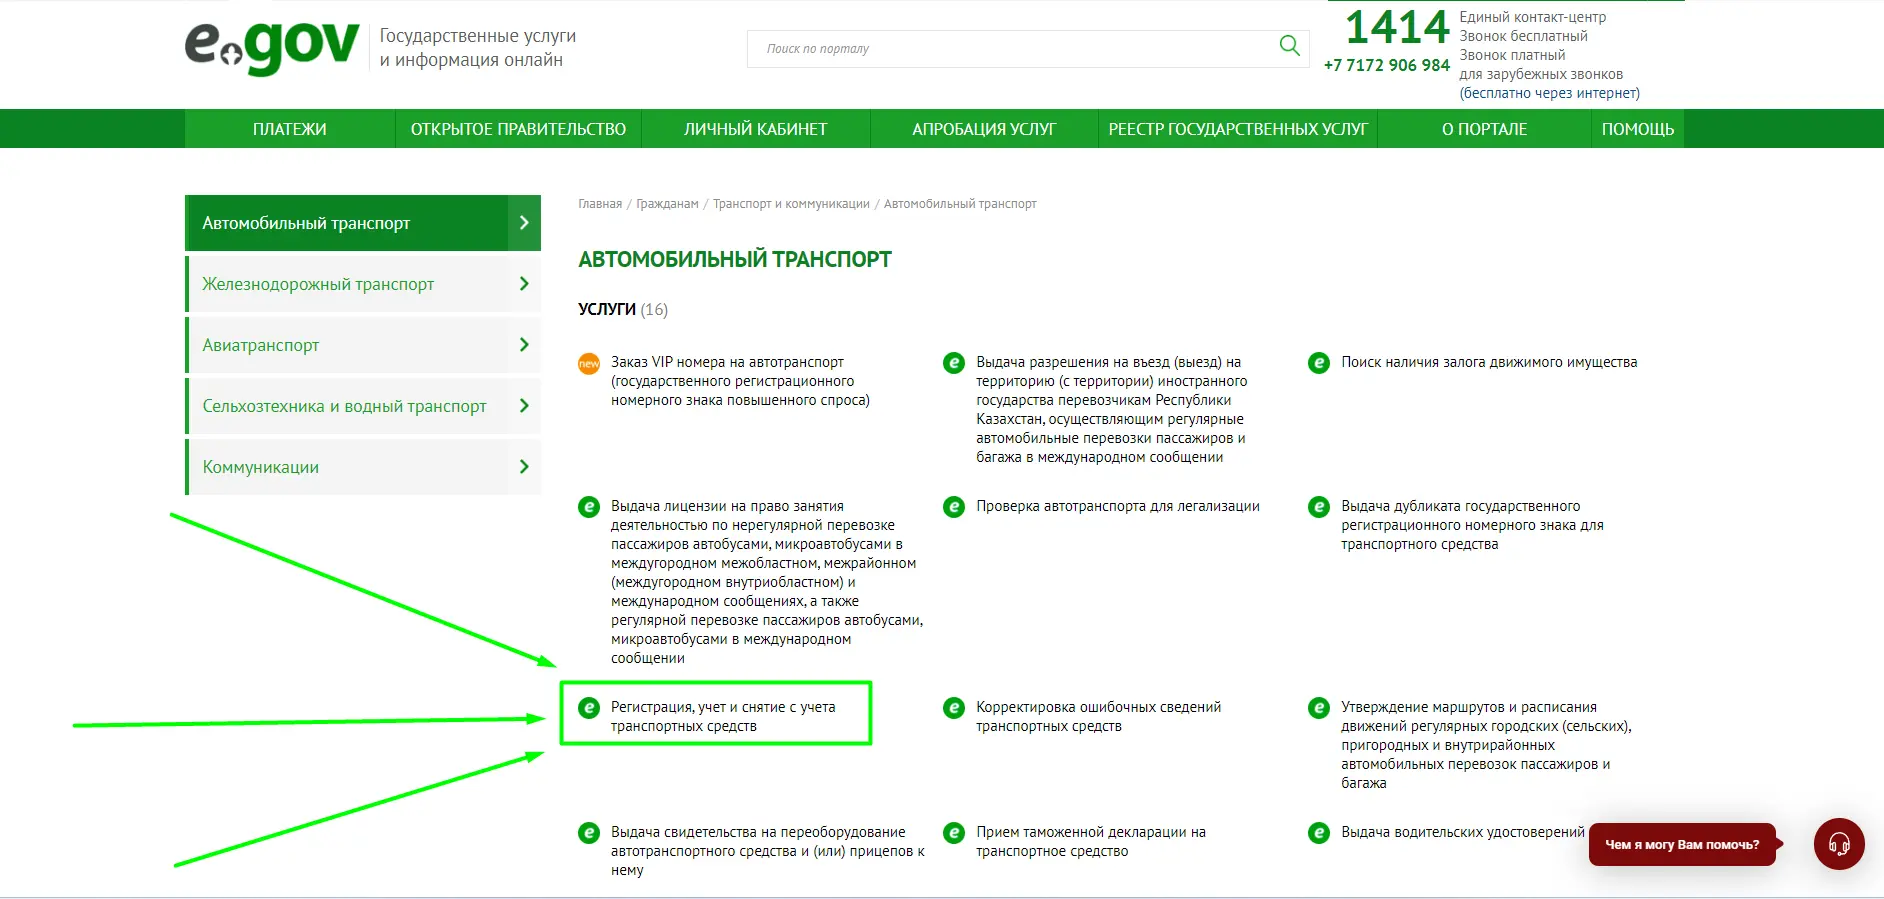Open the О ПОРТАЛЕ menu
The height and width of the screenshot is (899, 1884).
click(x=1484, y=129)
